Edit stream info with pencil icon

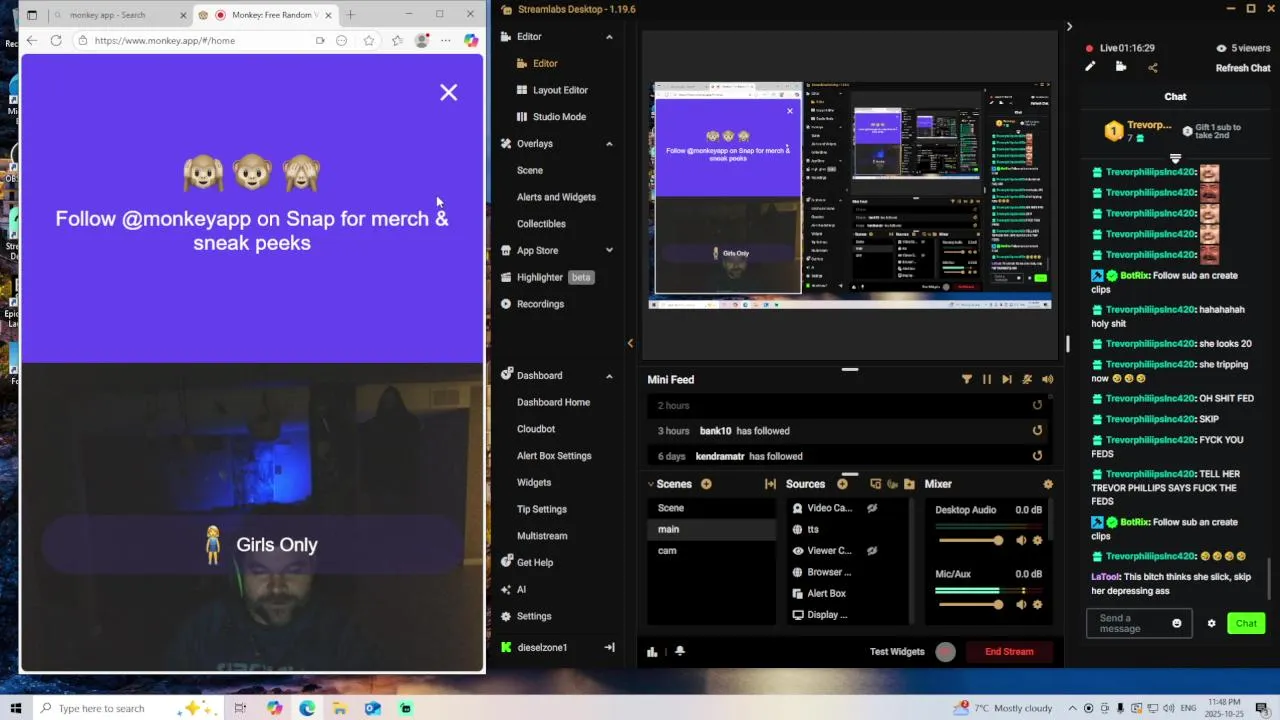pos(1090,67)
